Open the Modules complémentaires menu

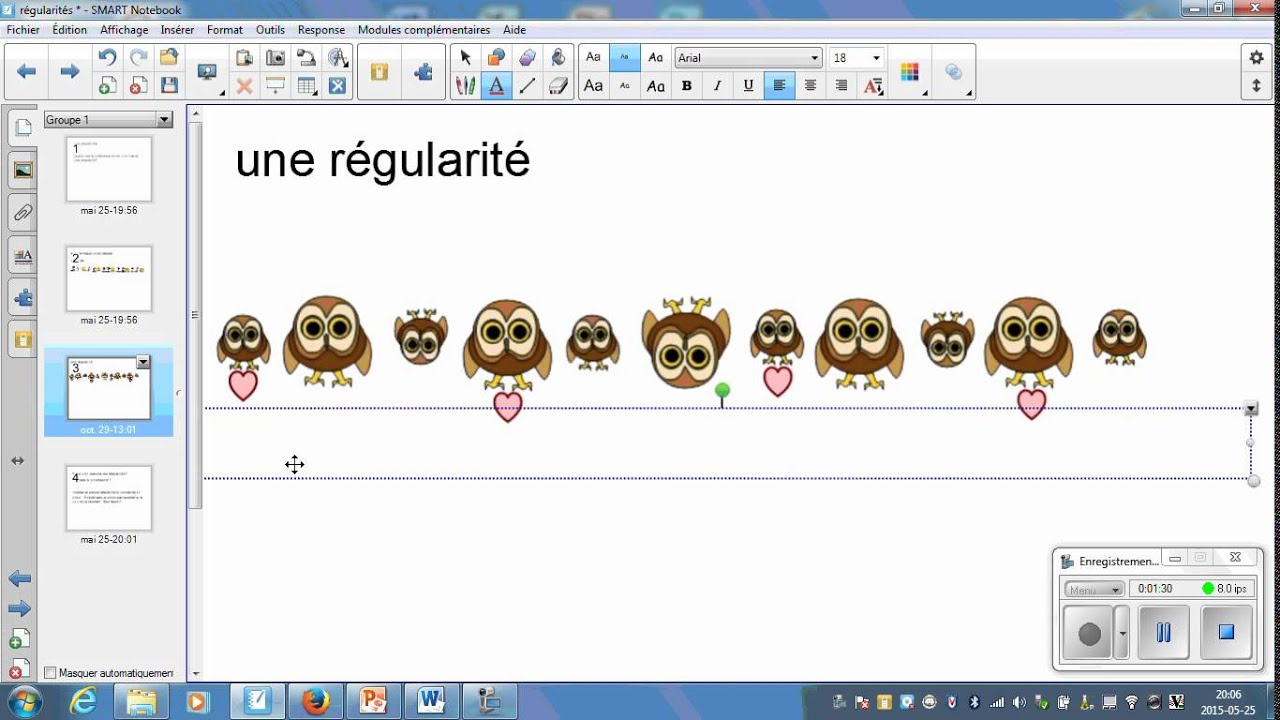click(424, 30)
